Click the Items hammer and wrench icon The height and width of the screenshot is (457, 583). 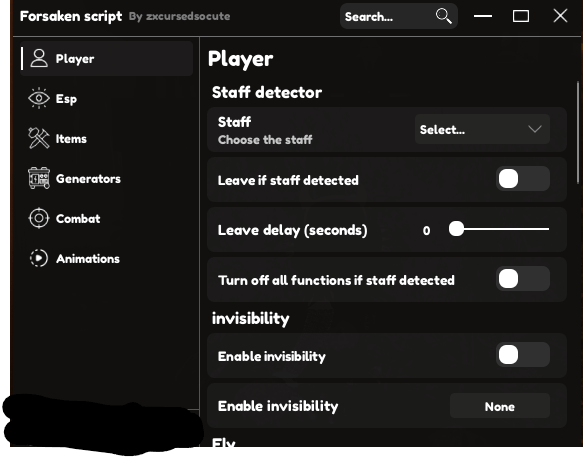(39, 138)
